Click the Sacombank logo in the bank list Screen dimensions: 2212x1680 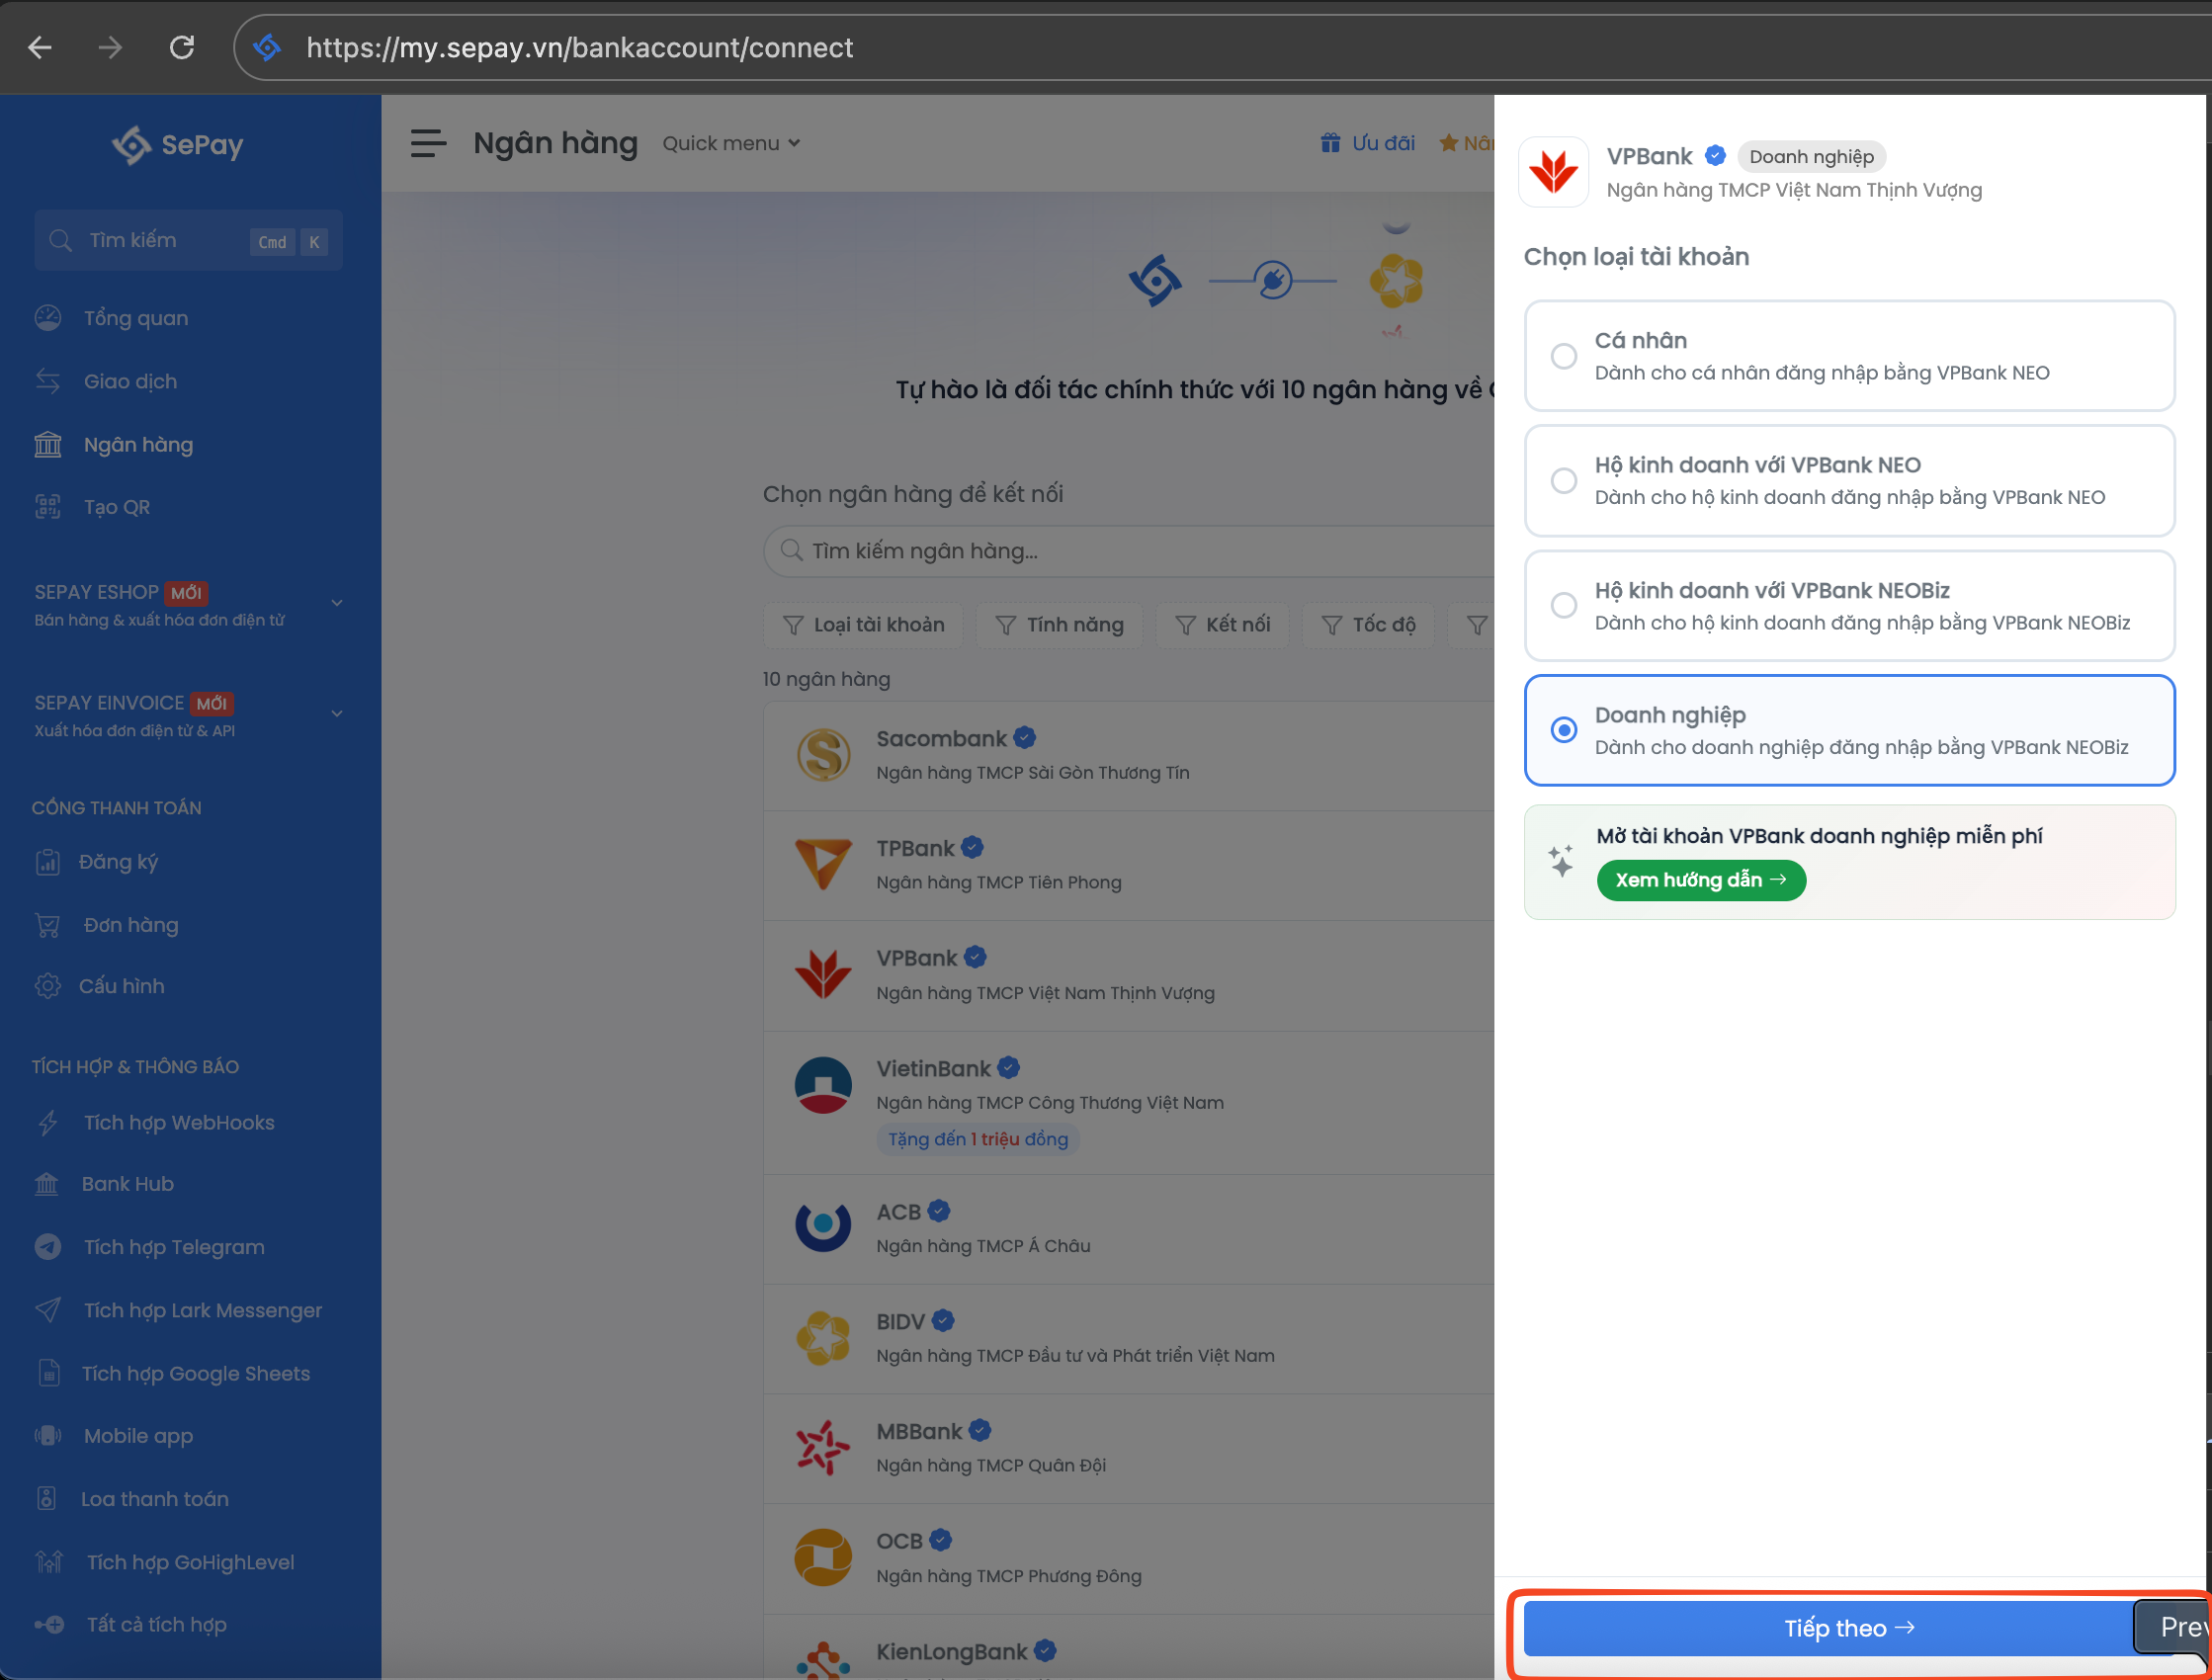823,755
